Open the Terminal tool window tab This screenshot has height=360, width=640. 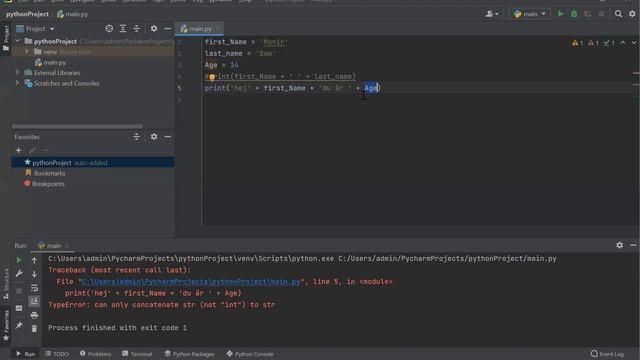tap(137, 354)
